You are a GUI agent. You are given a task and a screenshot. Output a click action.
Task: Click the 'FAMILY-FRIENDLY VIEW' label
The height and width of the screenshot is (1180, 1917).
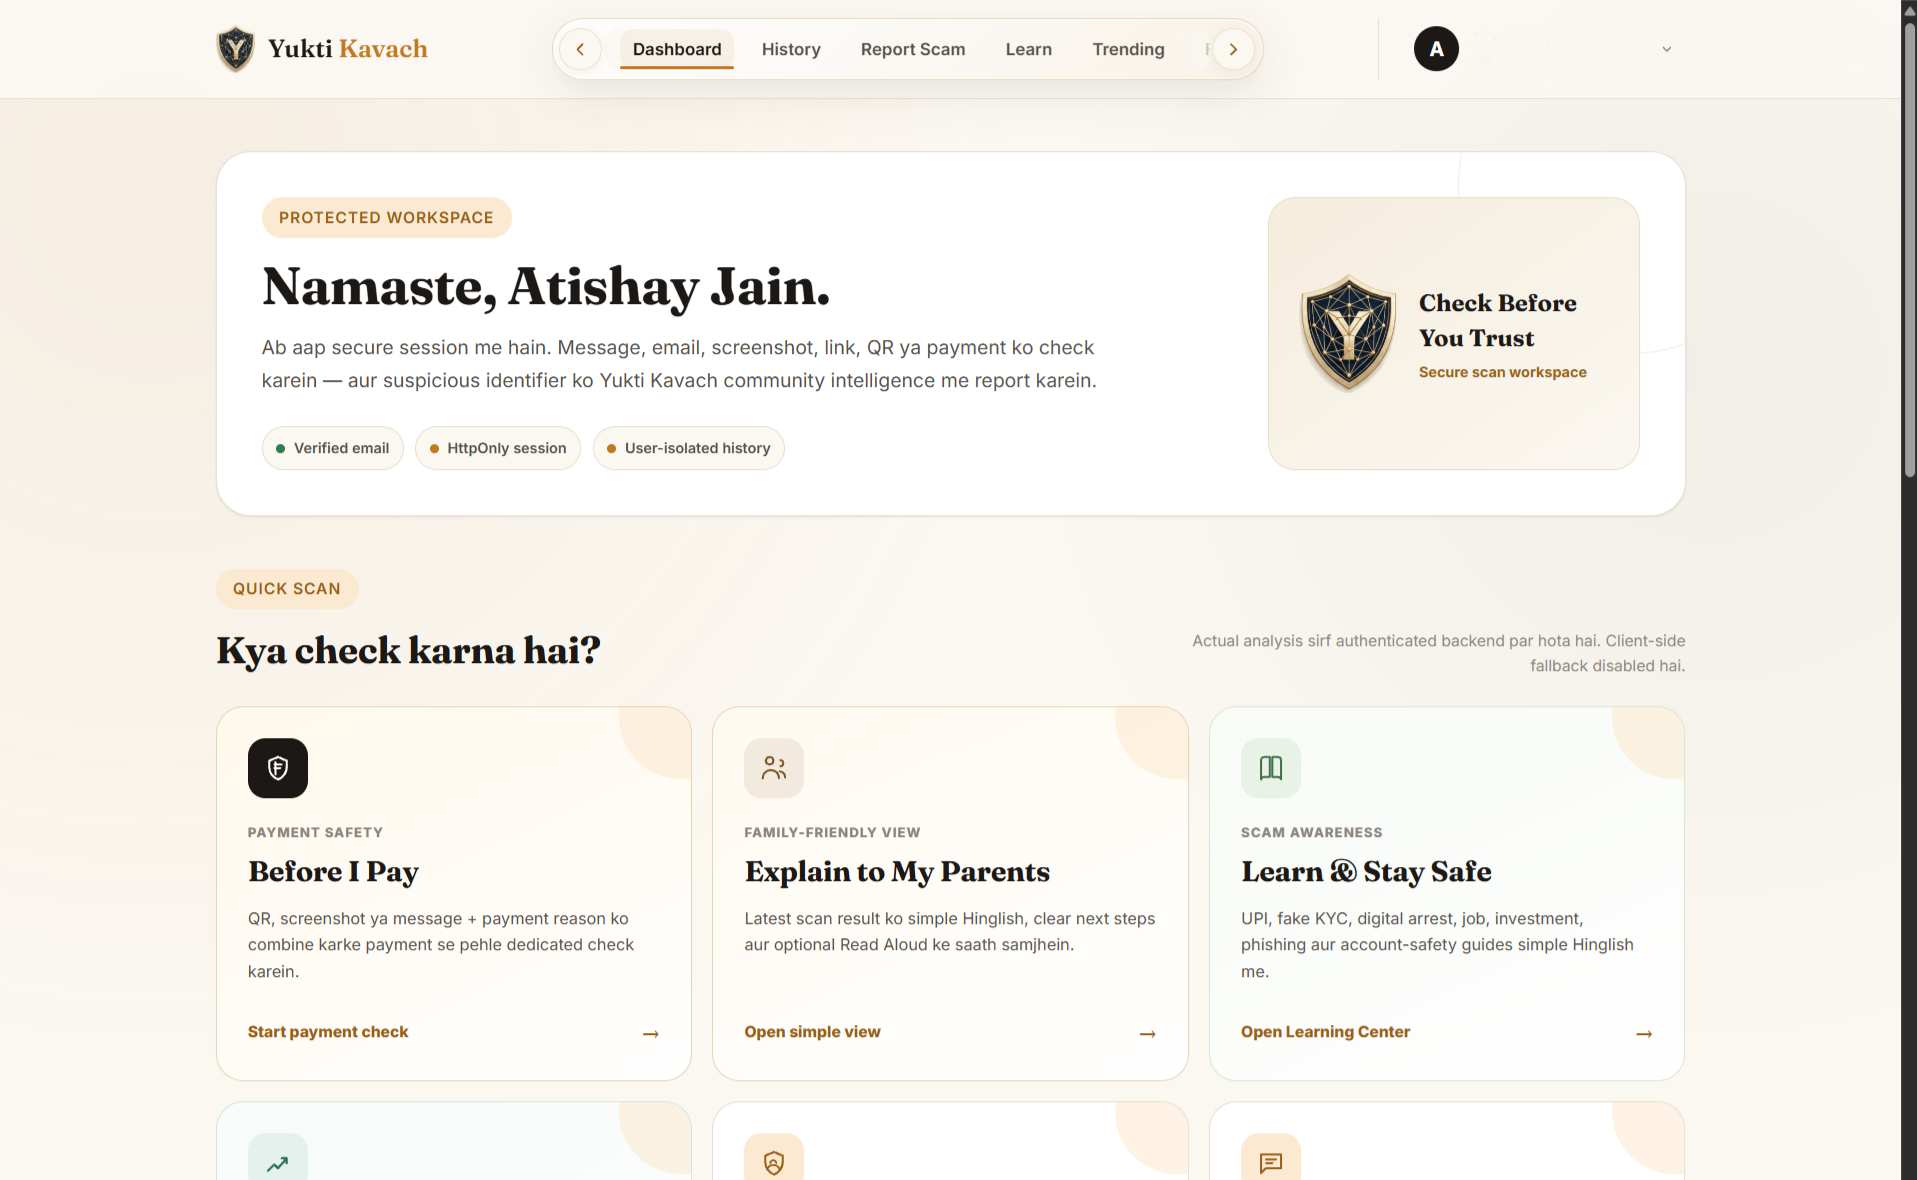pyautogui.click(x=832, y=832)
